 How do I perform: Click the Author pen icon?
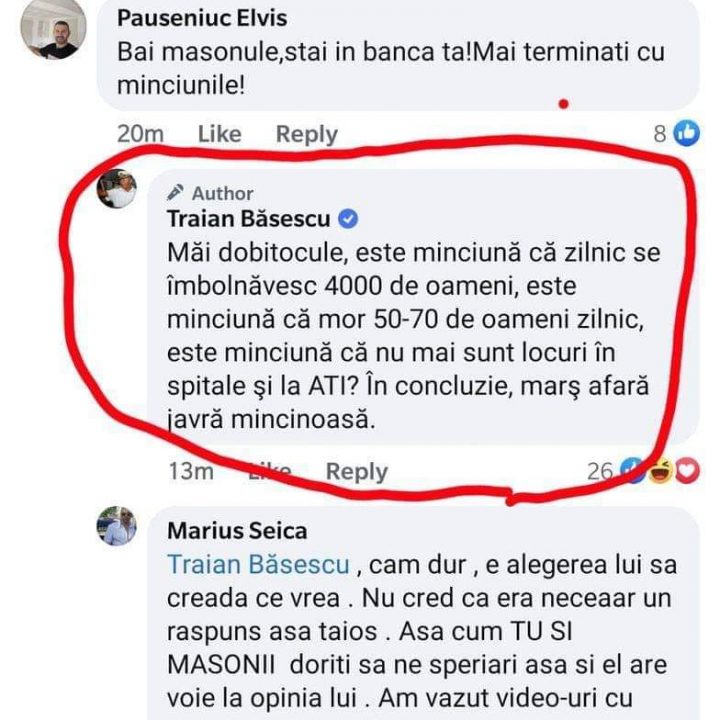click(175, 193)
